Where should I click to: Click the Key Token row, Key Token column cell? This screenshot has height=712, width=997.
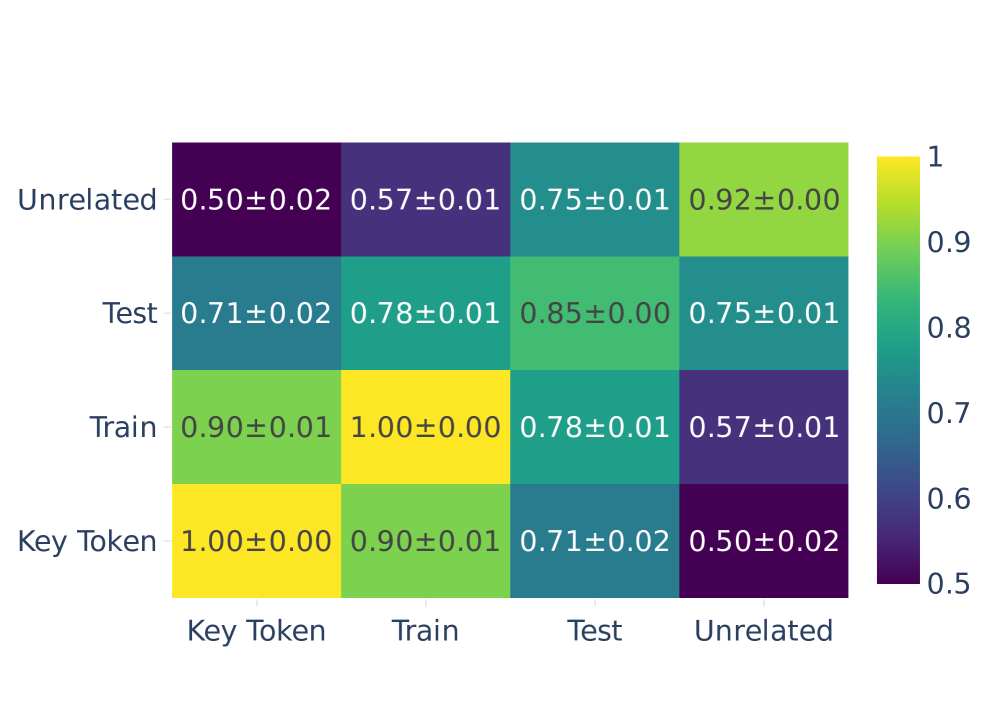256,542
